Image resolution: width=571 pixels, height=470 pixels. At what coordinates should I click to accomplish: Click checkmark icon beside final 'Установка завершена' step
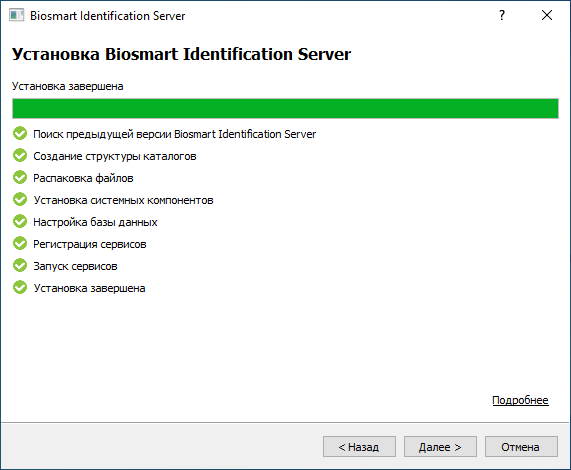(20, 288)
